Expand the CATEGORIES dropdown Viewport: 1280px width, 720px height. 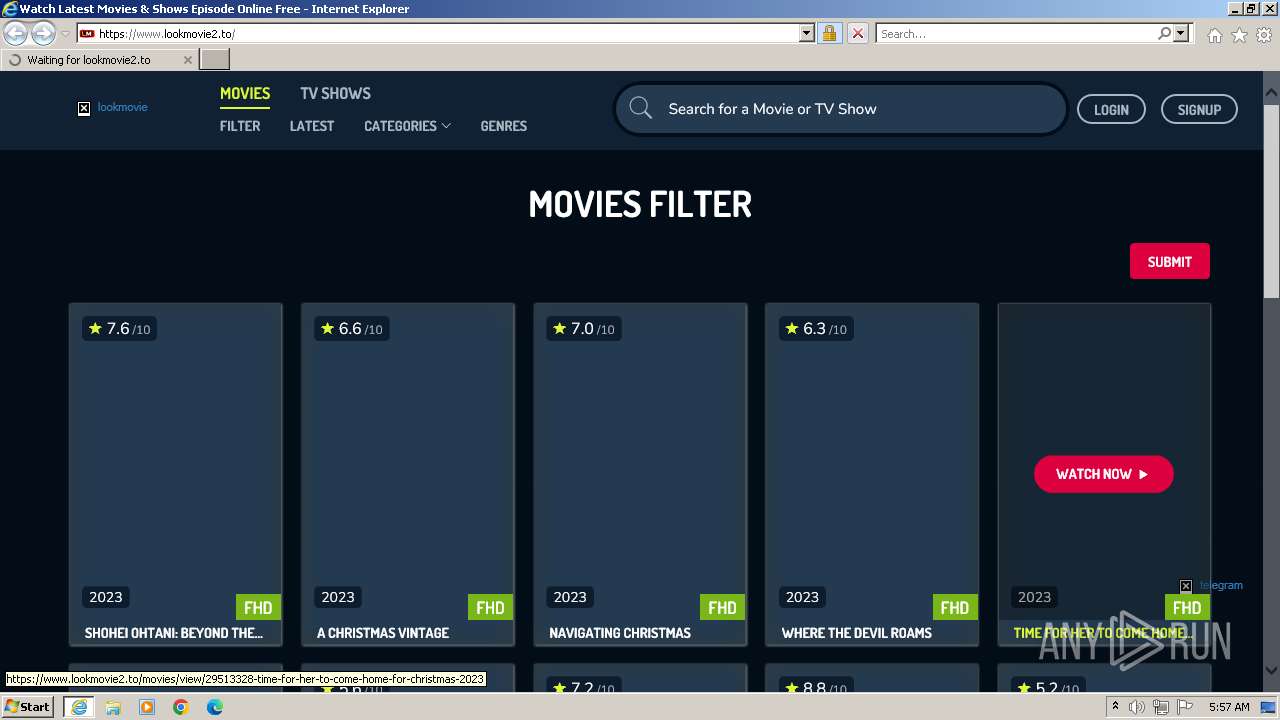407,126
